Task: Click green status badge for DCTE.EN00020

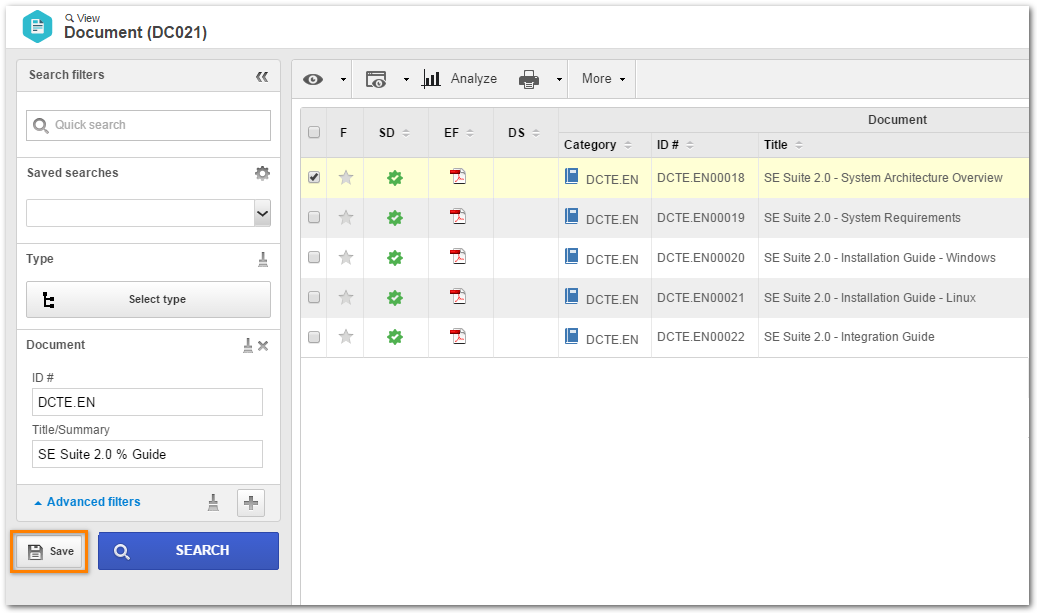Action: (395, 258)
